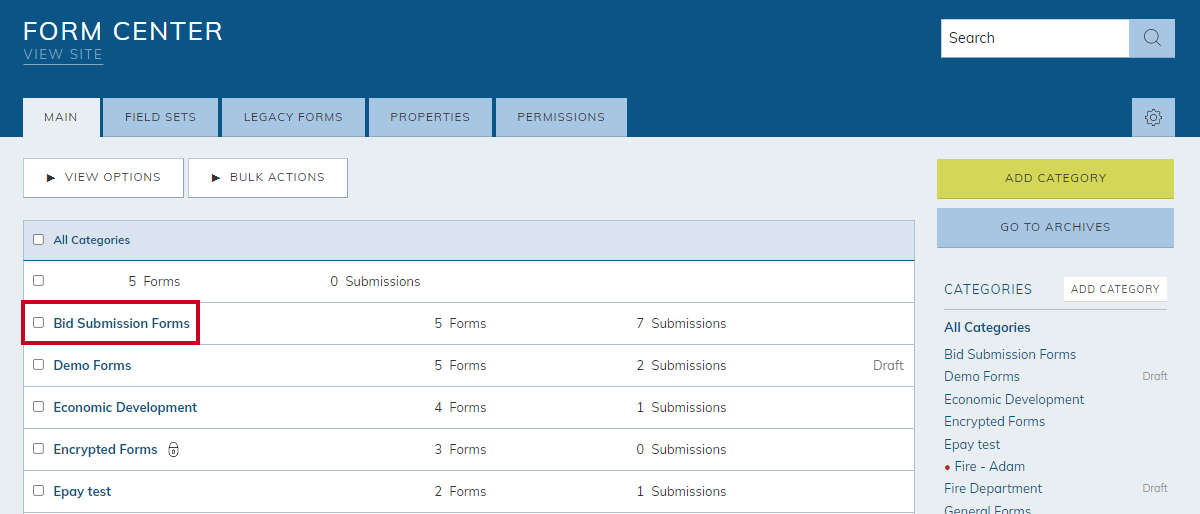Screen dimensions: 1200x514
Task: Open Epay test category in list
Action: click(82, 491)
